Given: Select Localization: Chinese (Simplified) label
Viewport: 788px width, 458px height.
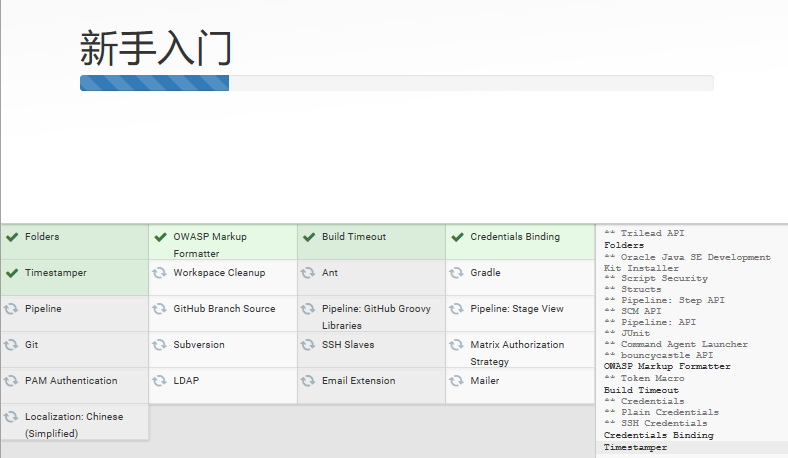Looking at the screenshot, I should coord(74,425).
